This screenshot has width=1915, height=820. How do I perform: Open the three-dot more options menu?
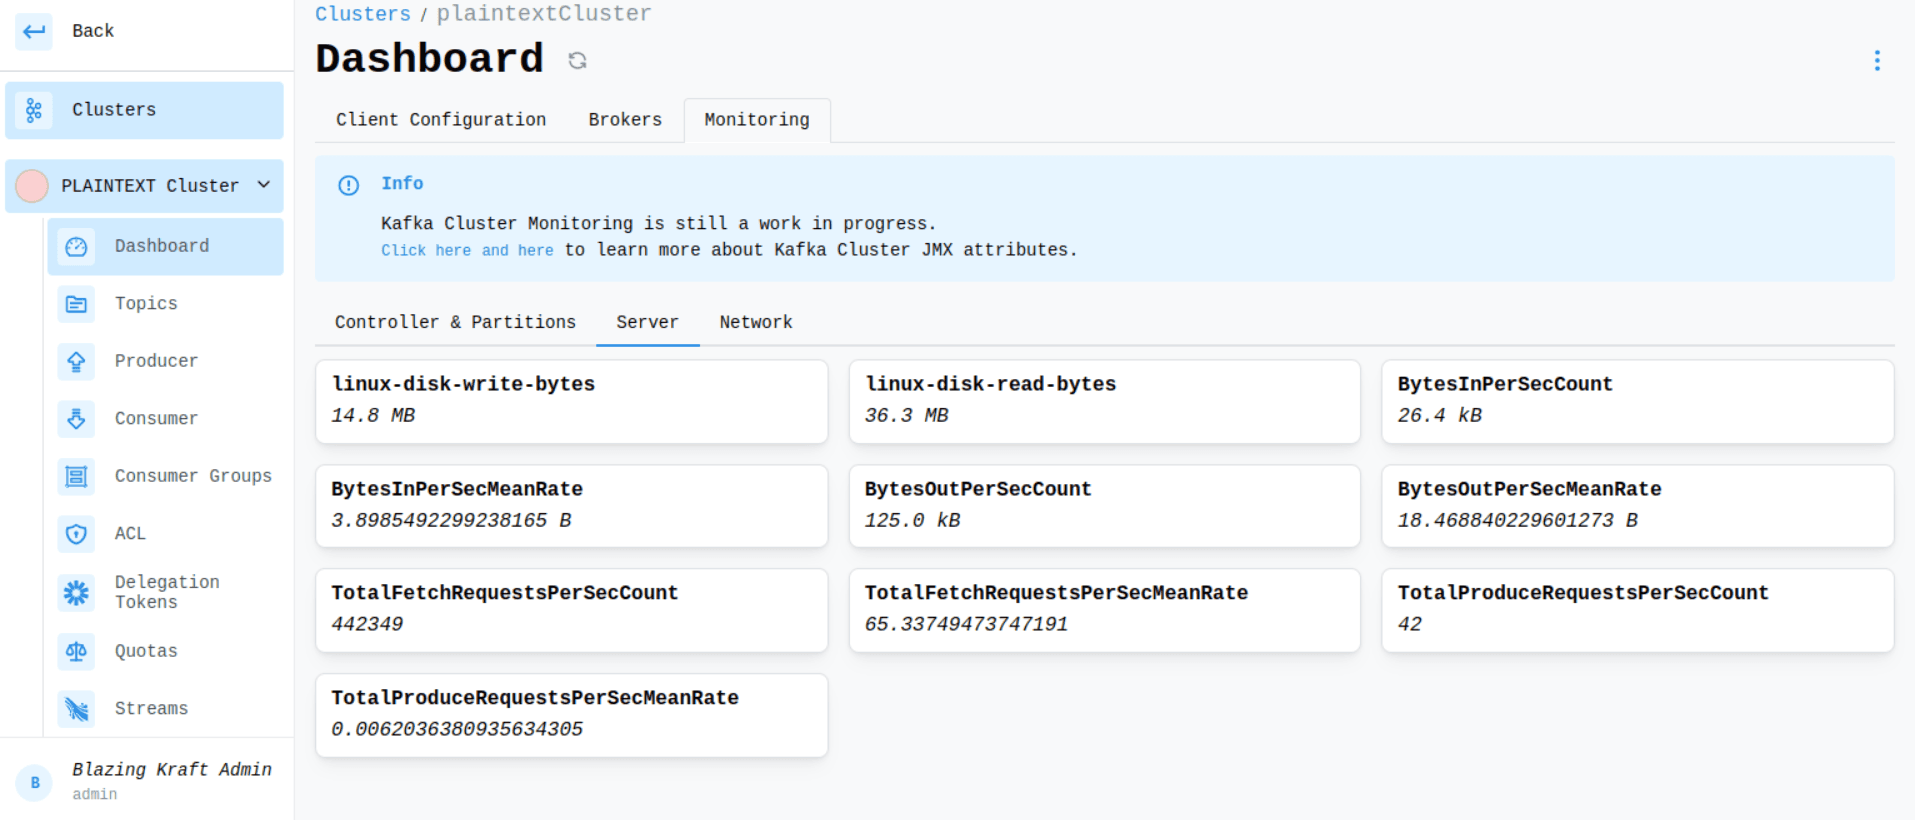point(1877,60)
